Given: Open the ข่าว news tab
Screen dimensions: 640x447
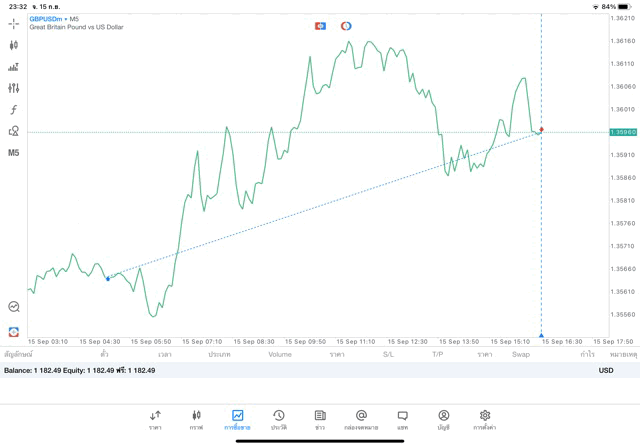Looking at the screenshot, I should [320, 419].
